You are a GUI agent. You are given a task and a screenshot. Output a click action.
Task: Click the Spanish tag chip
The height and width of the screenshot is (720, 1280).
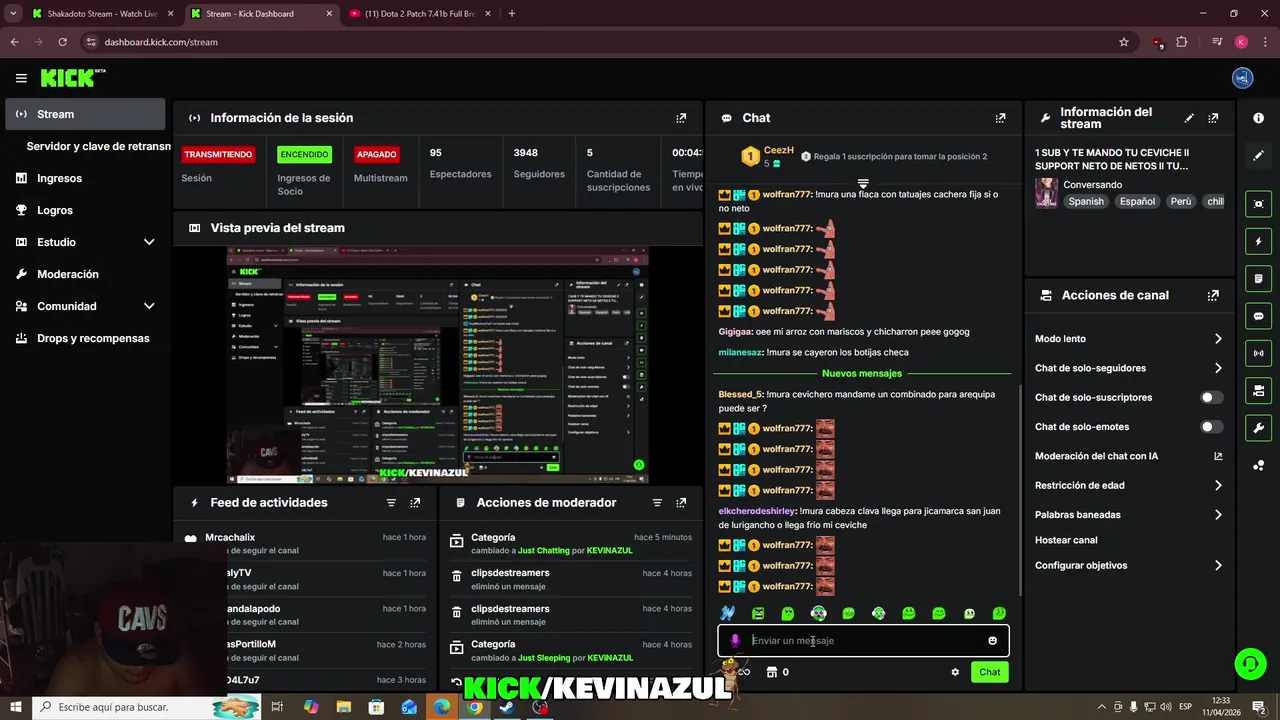point(1086,201)
